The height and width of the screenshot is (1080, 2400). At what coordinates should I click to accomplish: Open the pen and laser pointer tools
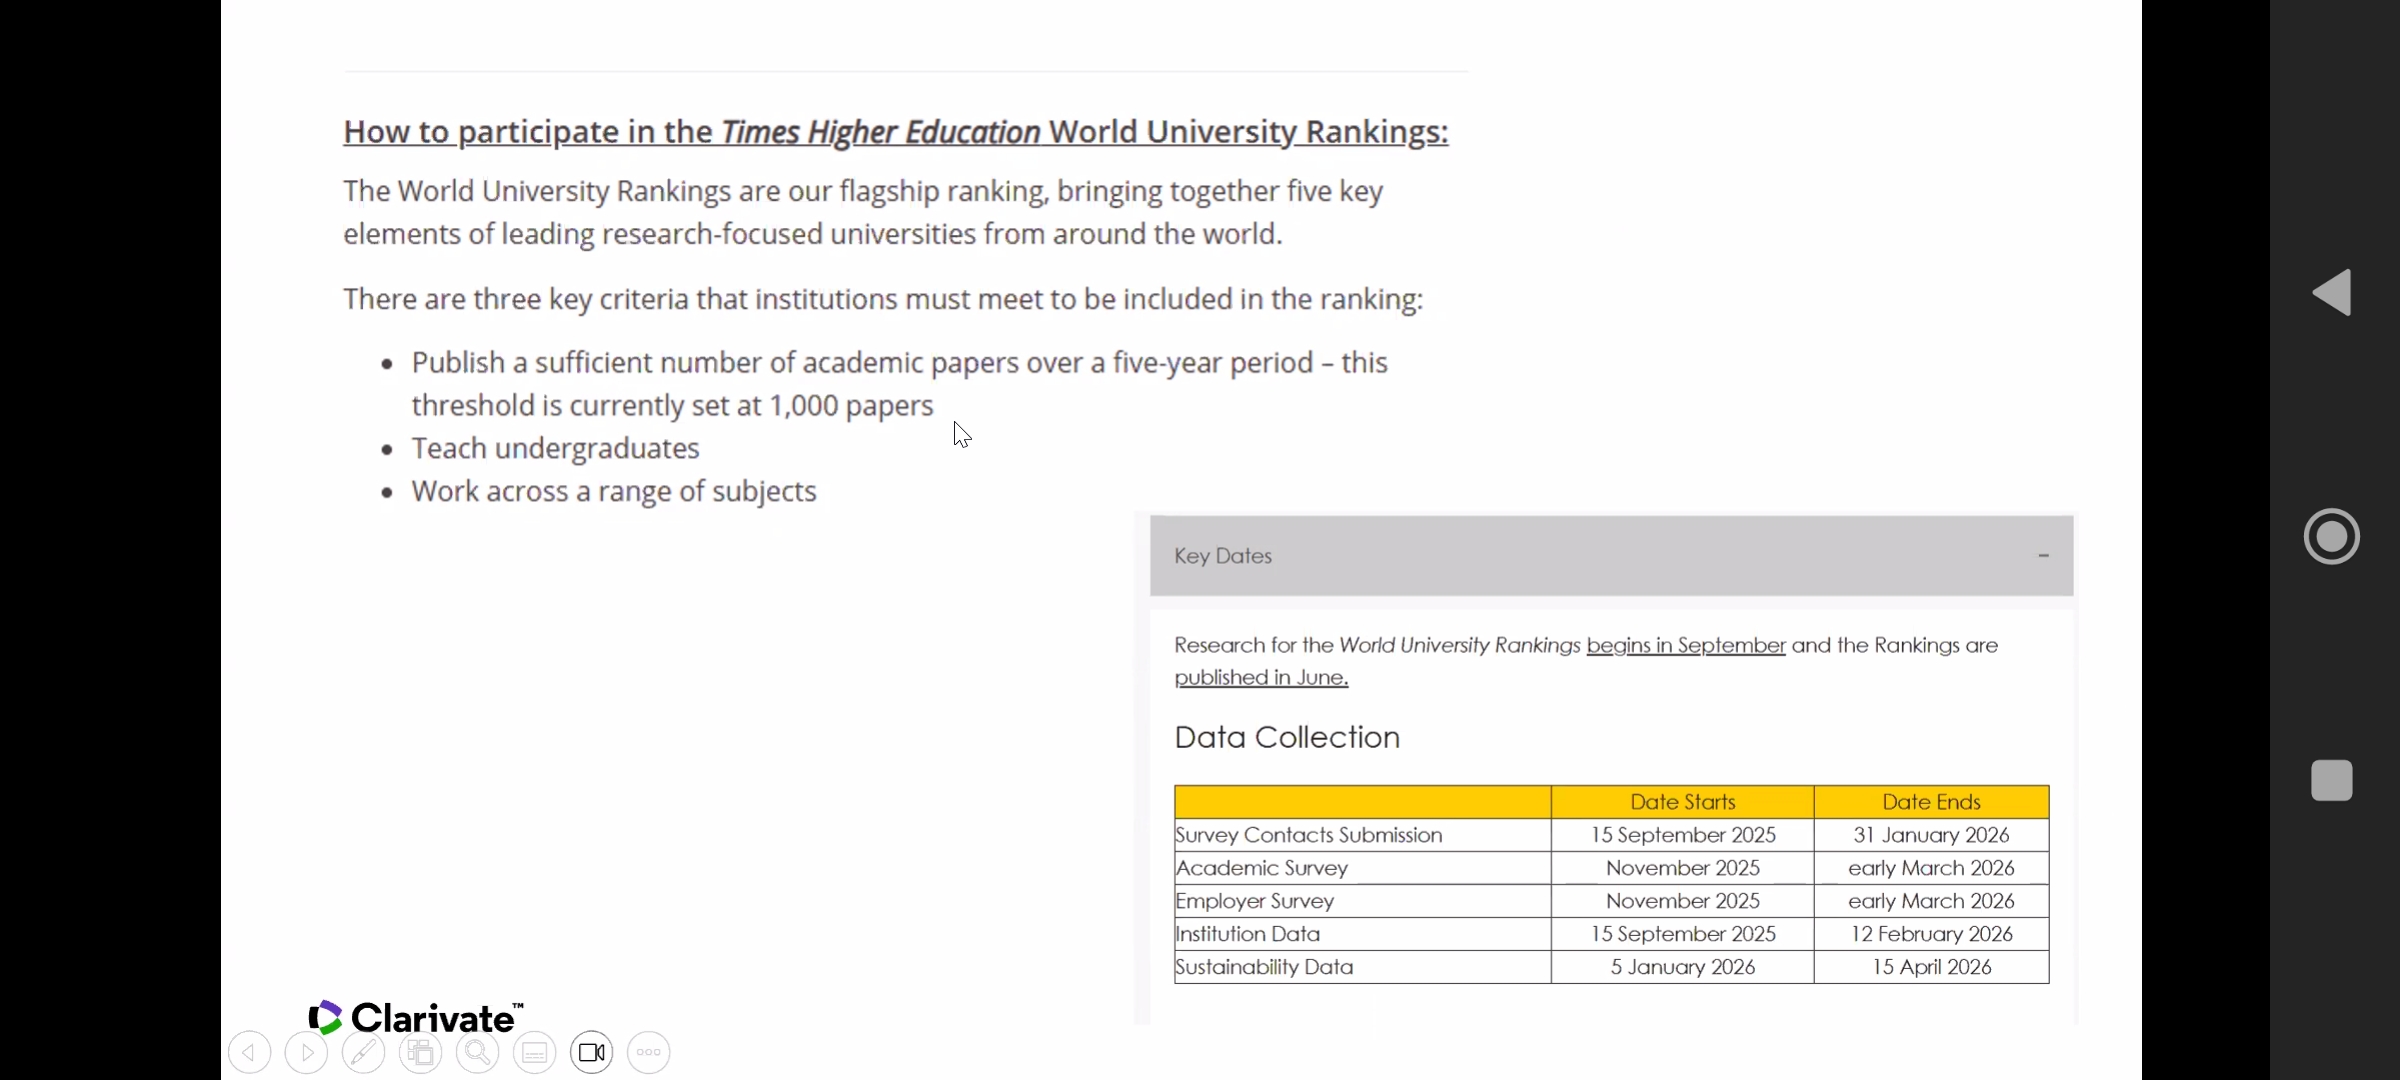(364, 1052)
